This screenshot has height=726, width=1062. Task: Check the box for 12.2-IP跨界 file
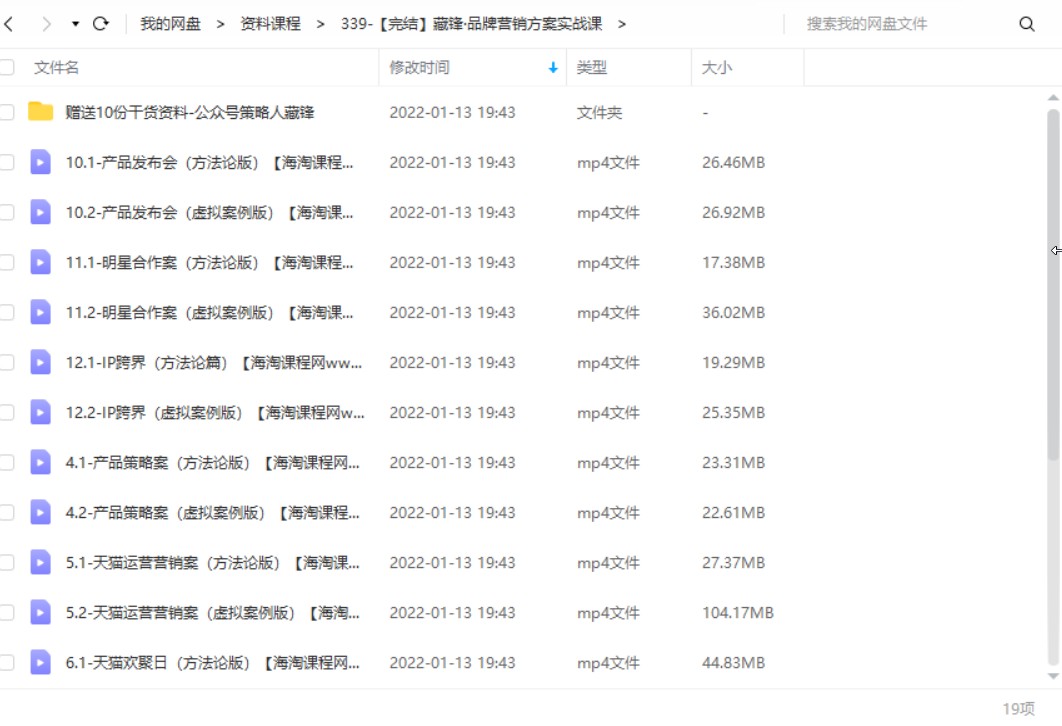[7, 412]
